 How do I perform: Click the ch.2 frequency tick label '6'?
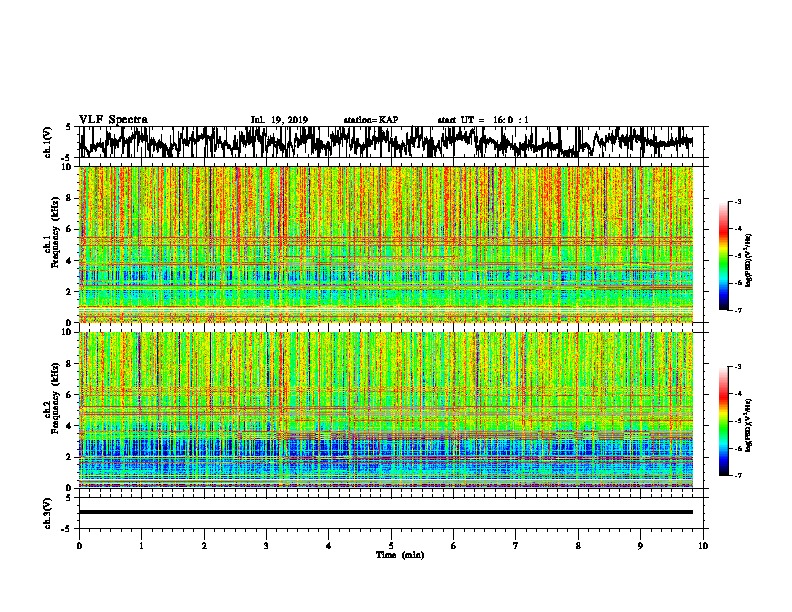click(x=70, y=395)
